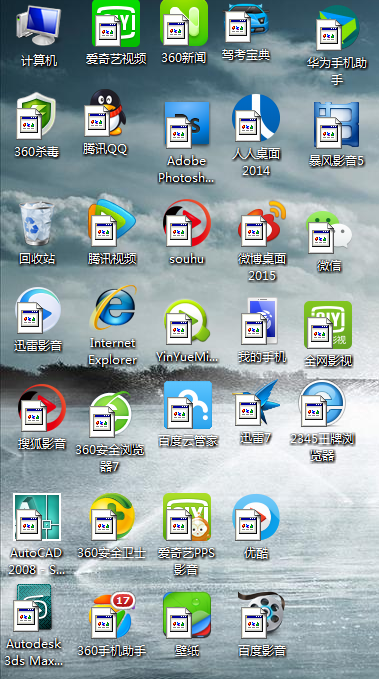Select the AutoCAD 2008 shortcut
This screenshot has width=379, height=679.
37,517
